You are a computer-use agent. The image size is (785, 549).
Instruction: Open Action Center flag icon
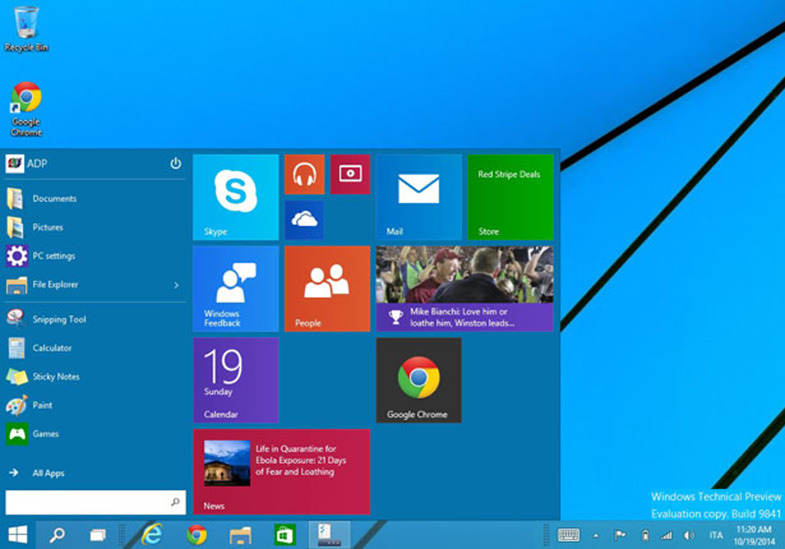click(x=620, y=535)
